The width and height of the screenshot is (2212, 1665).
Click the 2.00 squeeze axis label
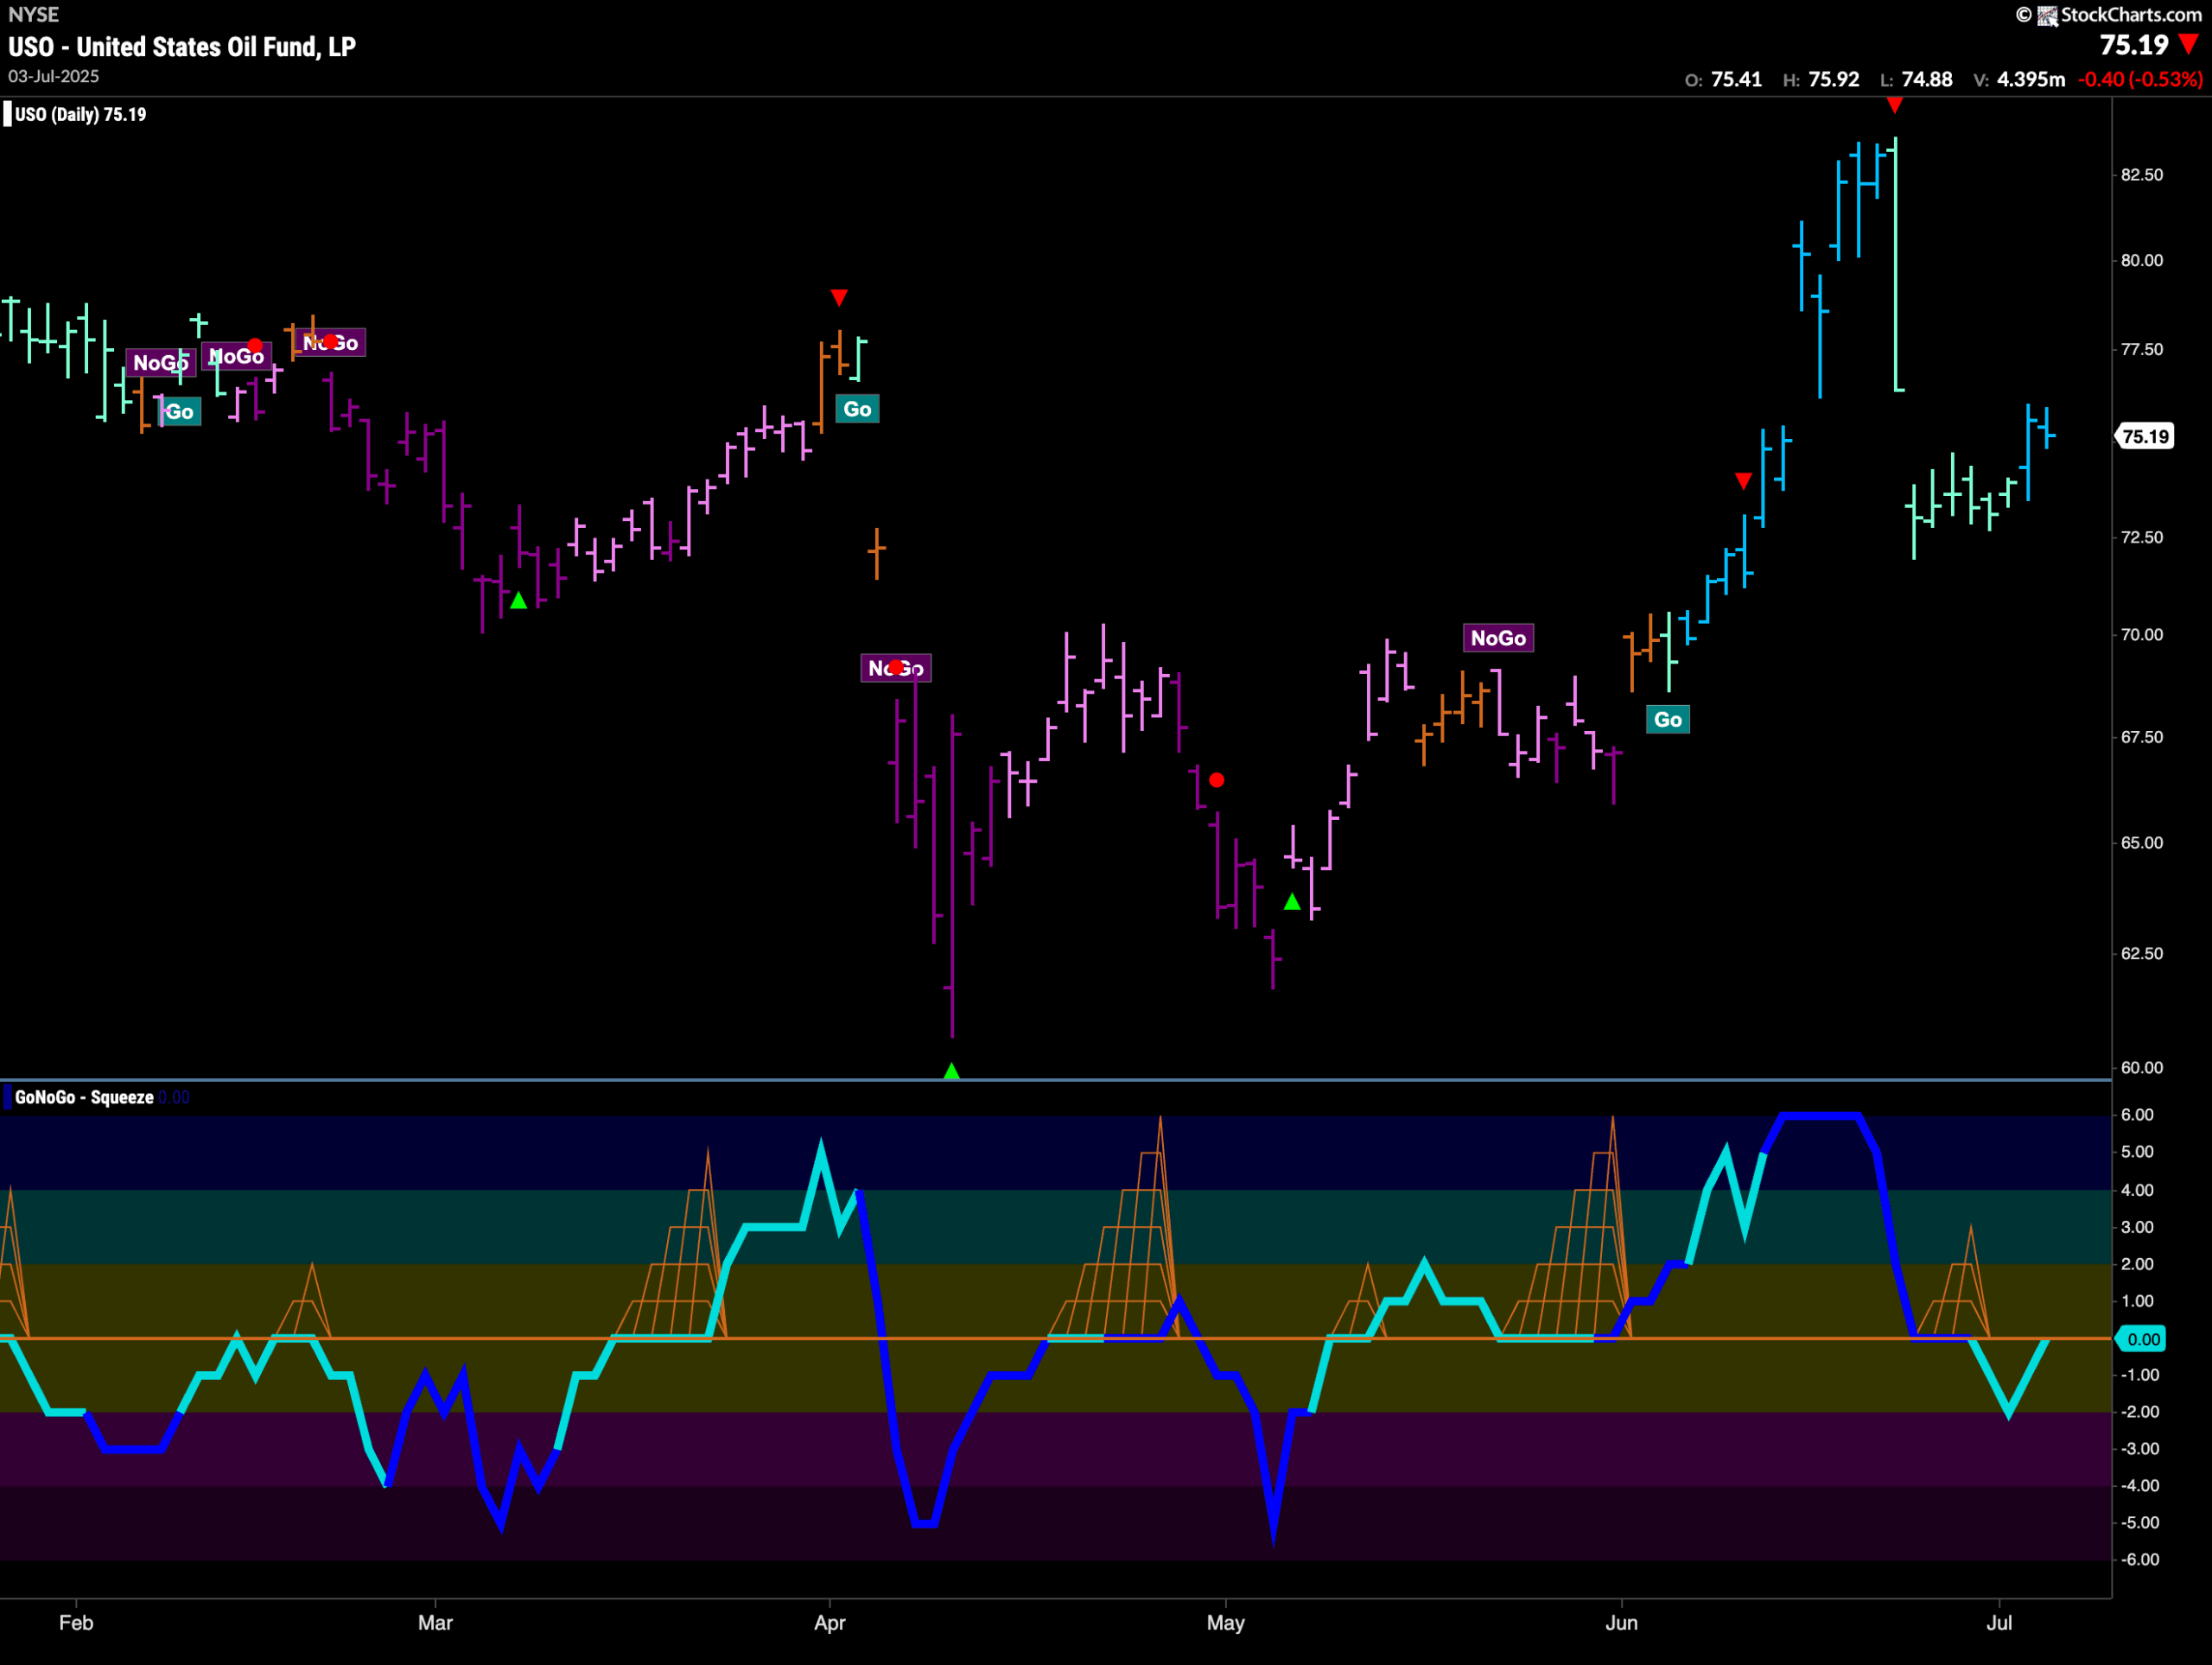pyautogui.click(x=2137, y=1264)
